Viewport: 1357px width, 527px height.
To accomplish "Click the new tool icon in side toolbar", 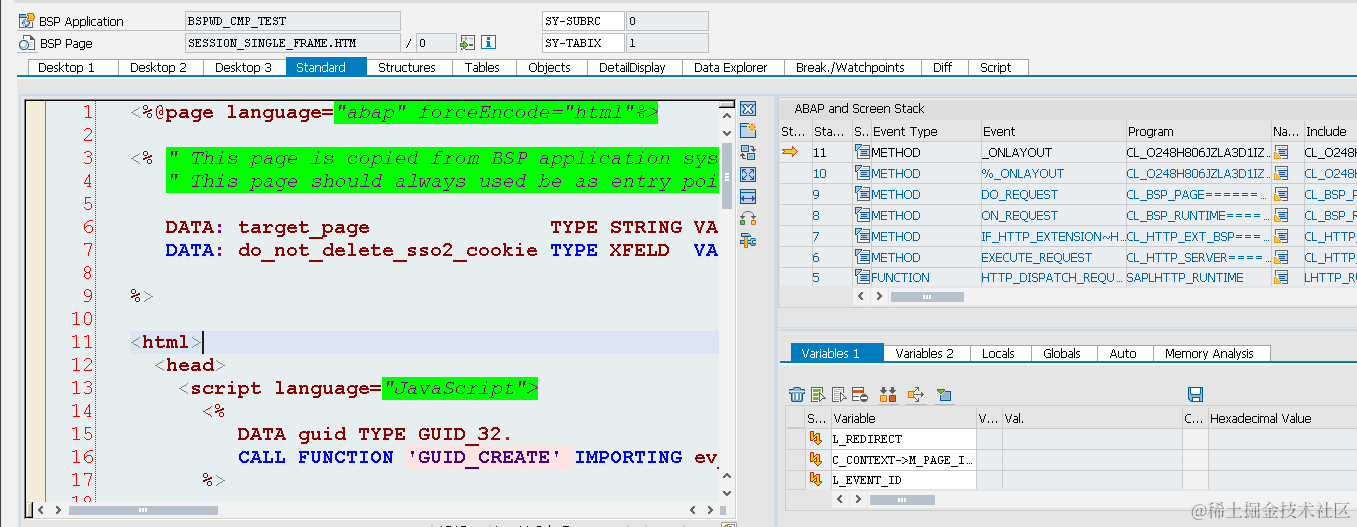I will pos(747,131).
